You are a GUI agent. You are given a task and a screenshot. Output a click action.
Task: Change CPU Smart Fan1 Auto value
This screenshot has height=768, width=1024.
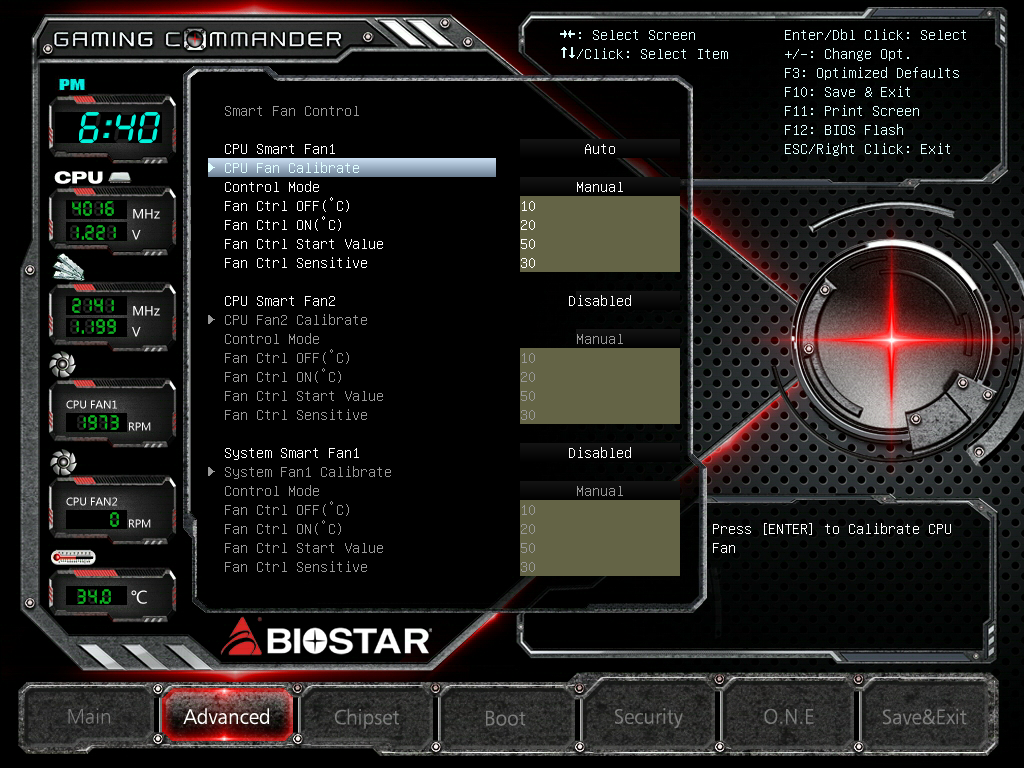[600, 149]
